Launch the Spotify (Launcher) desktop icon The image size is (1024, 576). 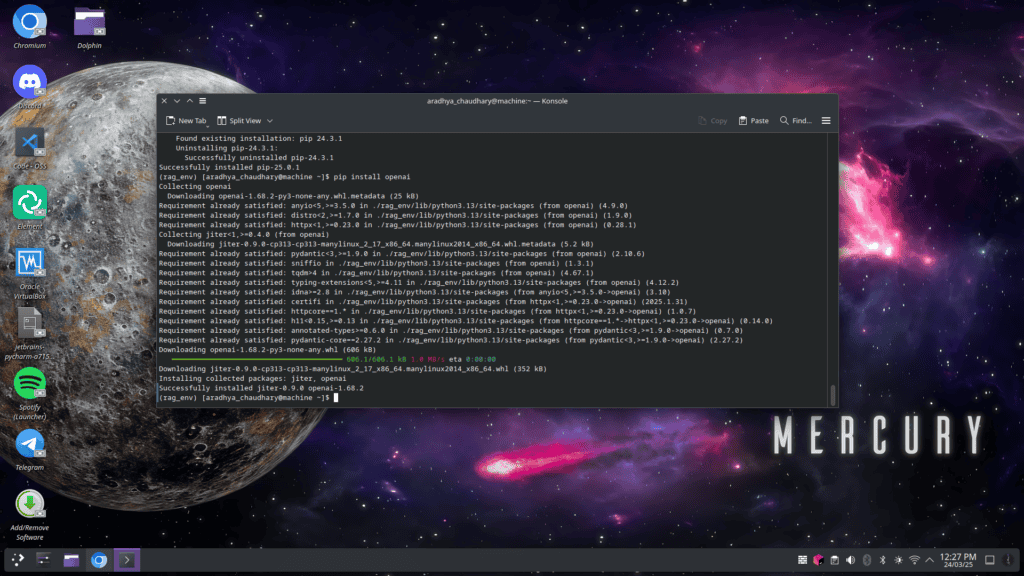click(x=29, y=392)
